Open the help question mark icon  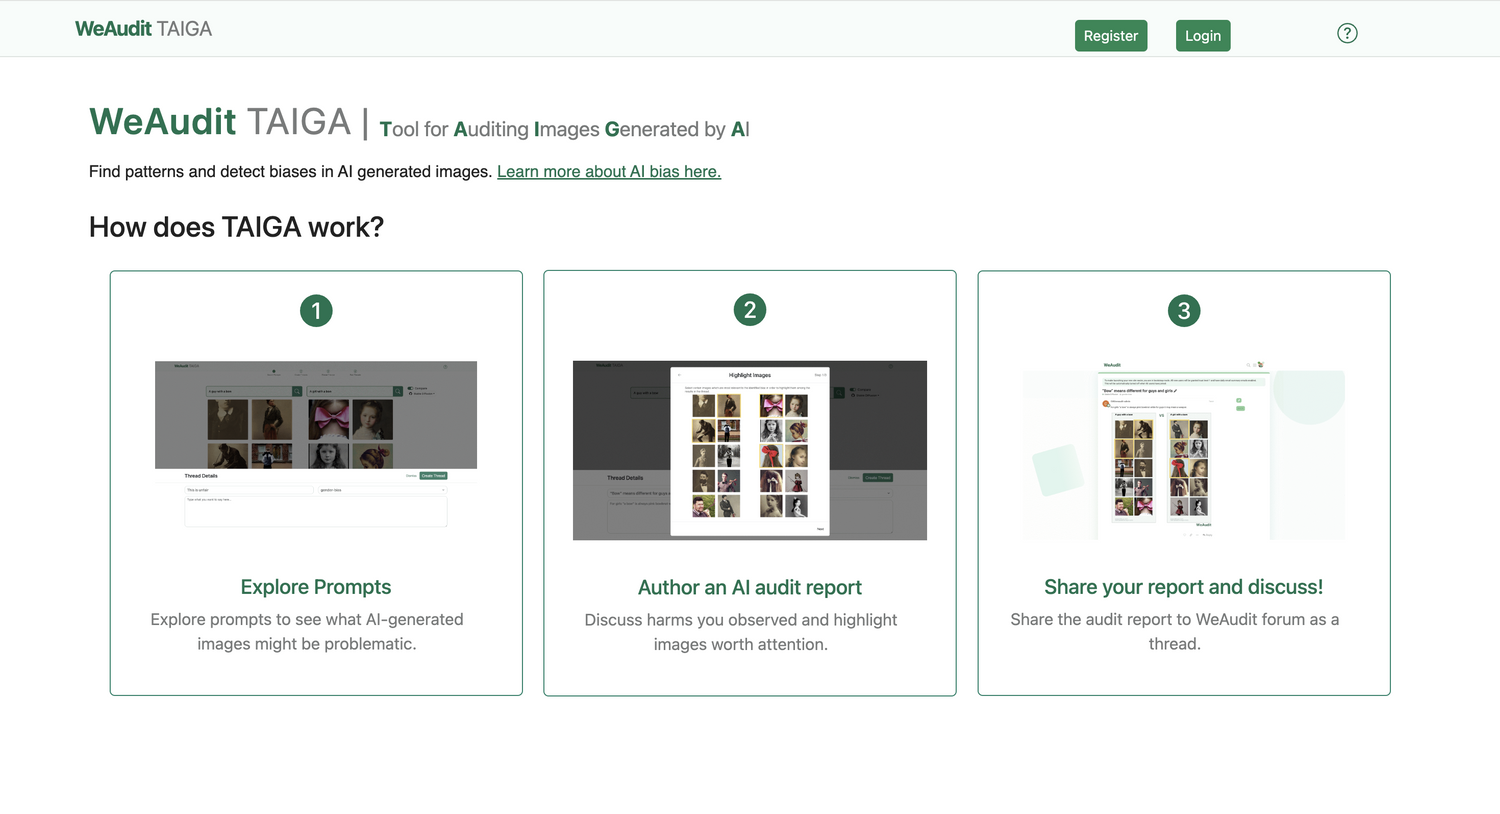coord(1347,33)
